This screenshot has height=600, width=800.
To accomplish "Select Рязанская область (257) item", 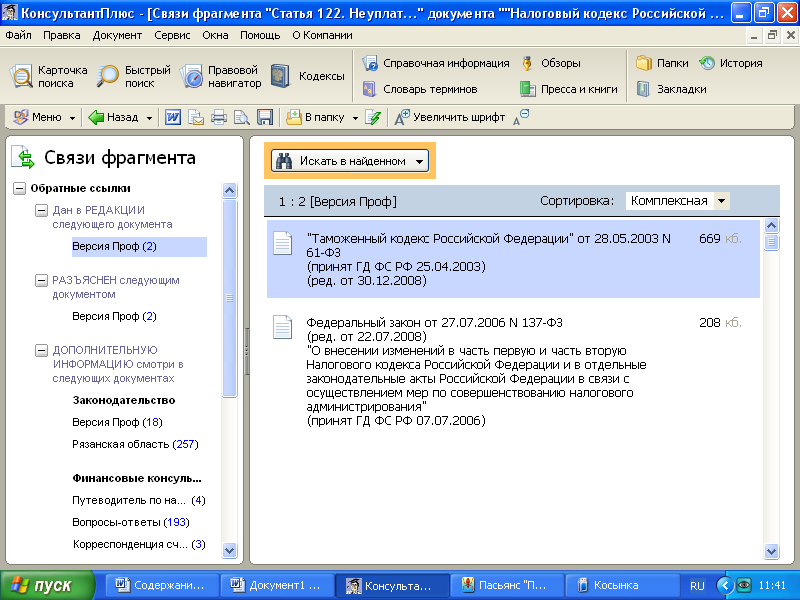I will [135, 444].
